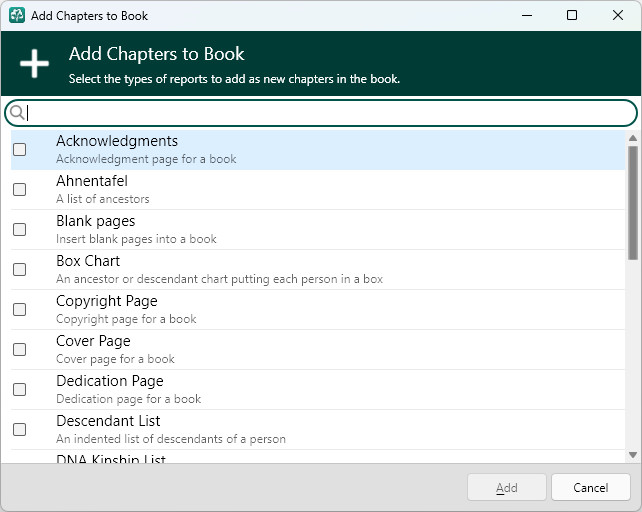This screenshot has width=642, height=512.
Task: Close the dialog with the X button
Action: (618, 16)
